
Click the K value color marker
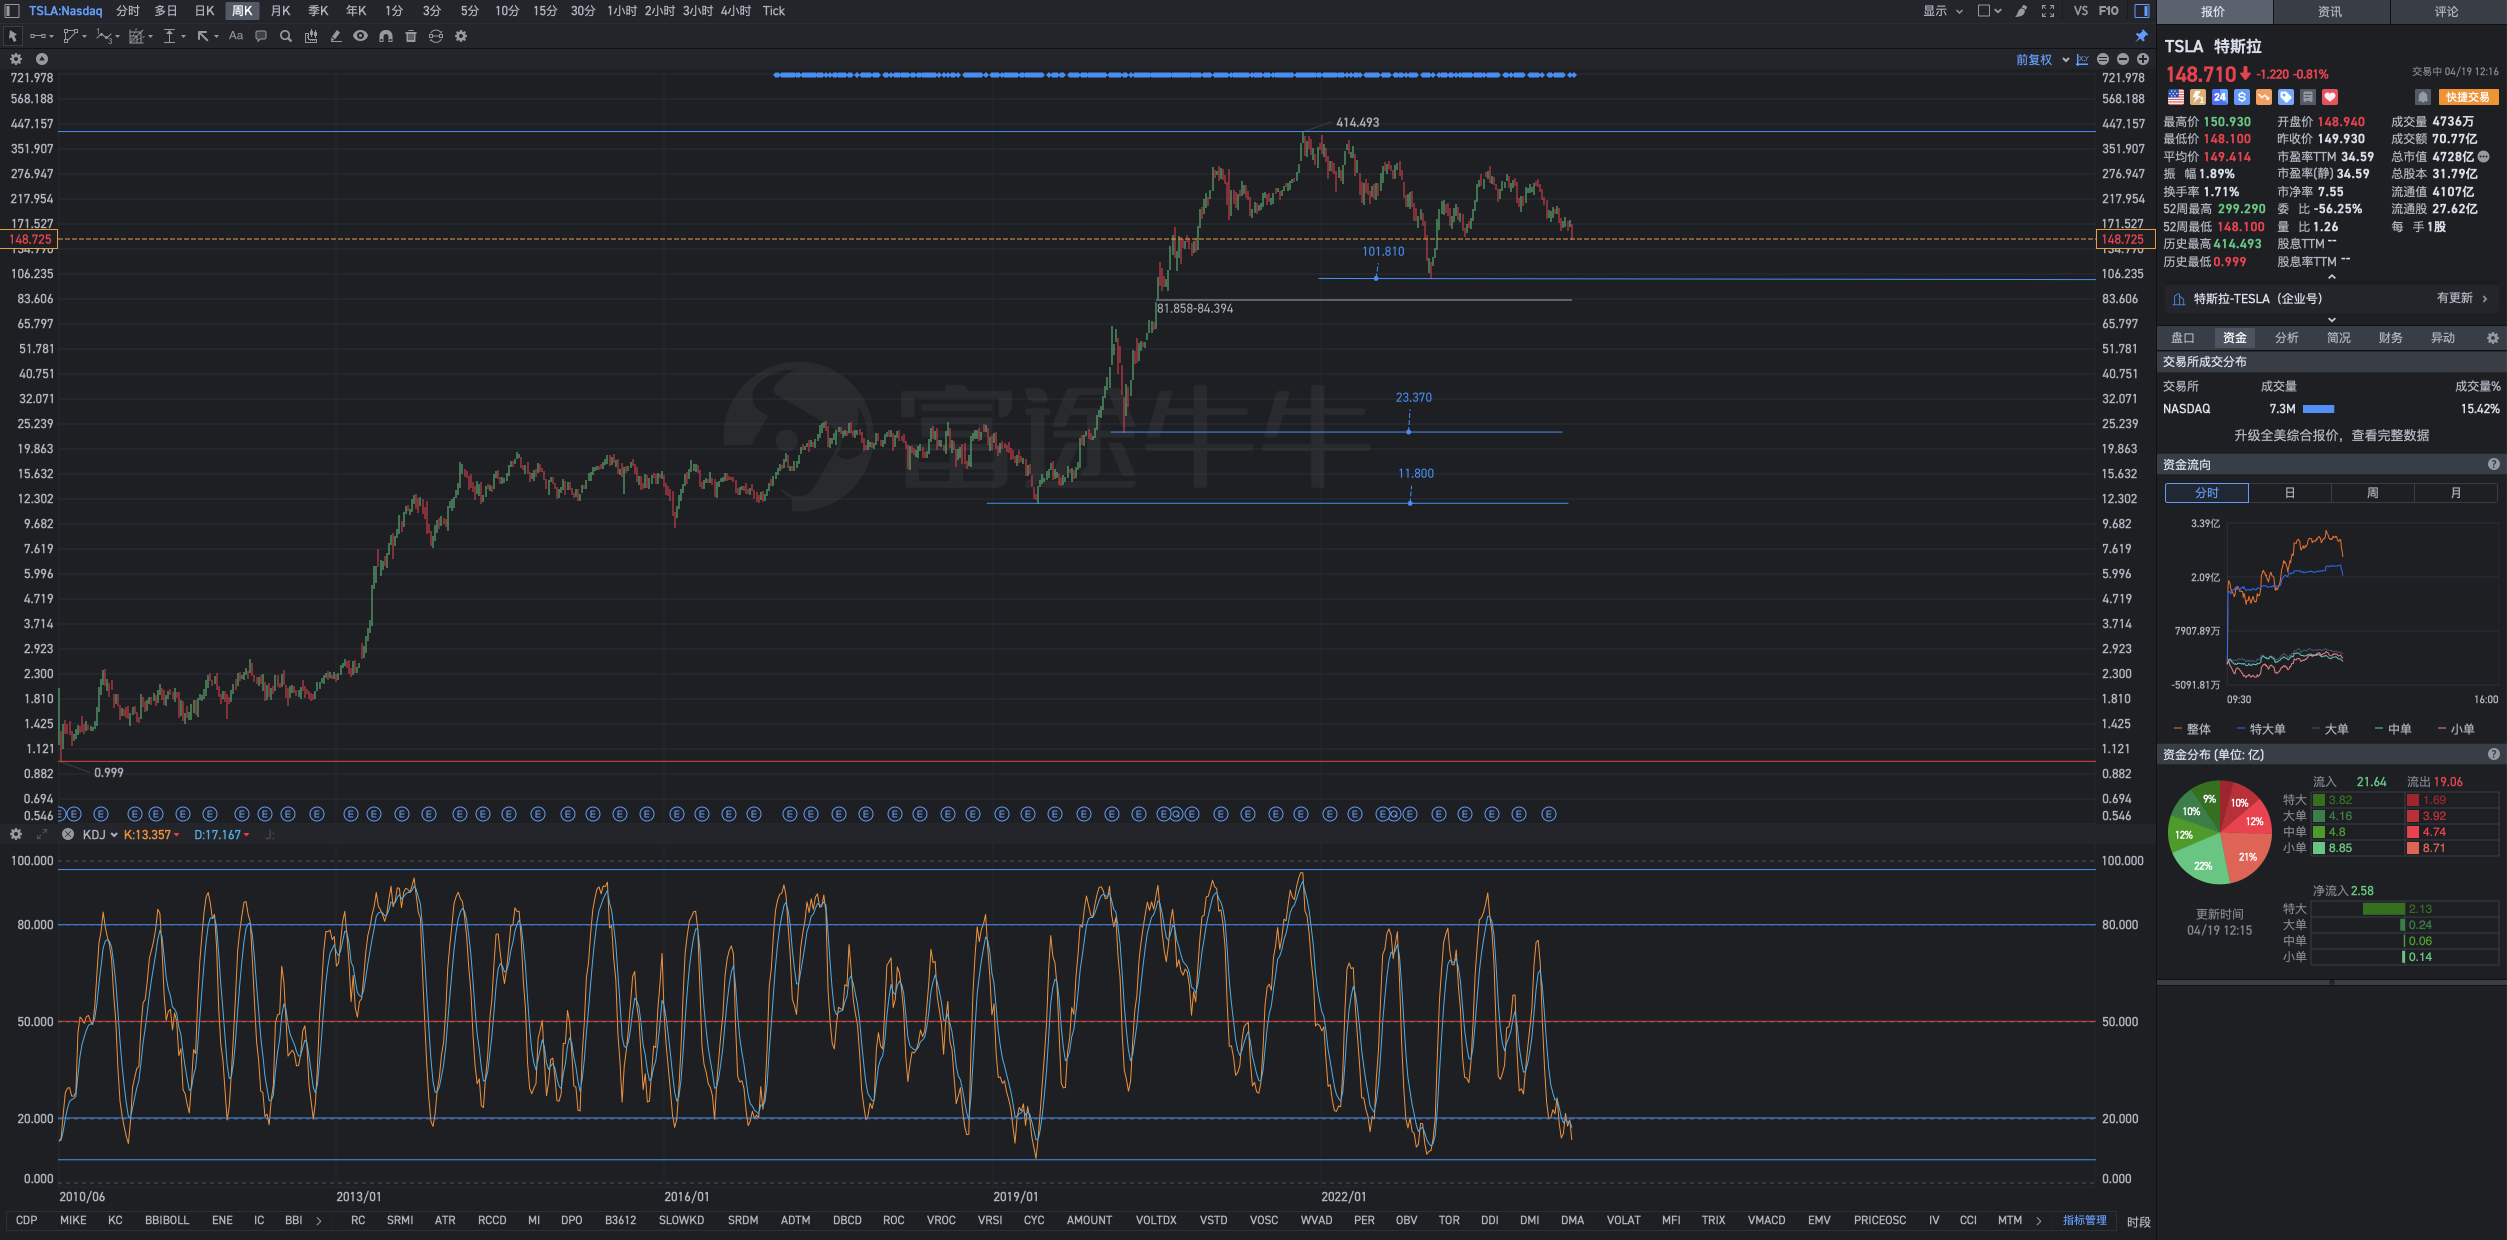point(176,835)
